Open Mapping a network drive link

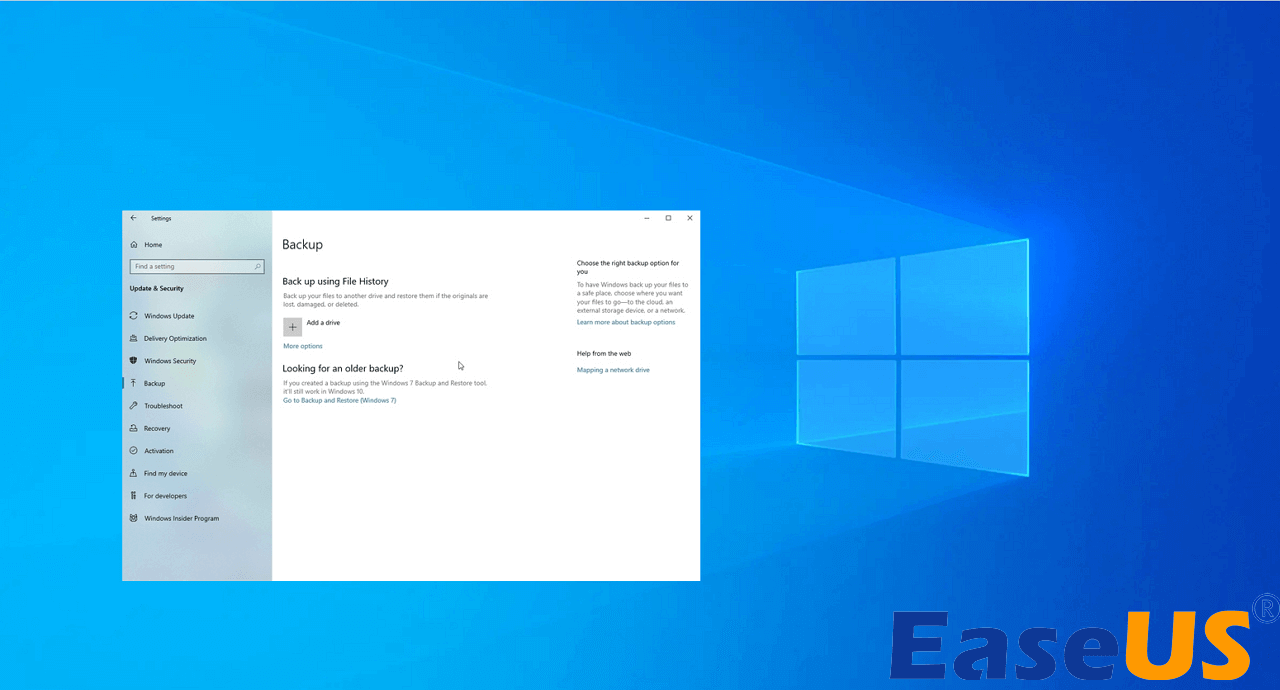613,370
